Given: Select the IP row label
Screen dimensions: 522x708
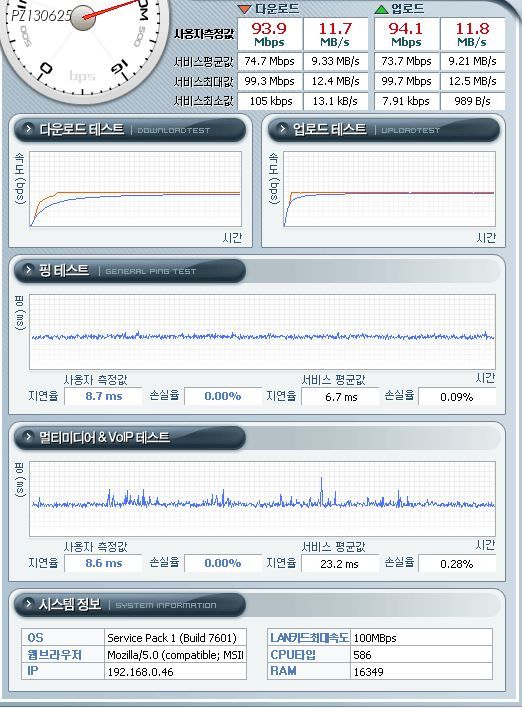Looking at the screenshot, I should coord(33,671).
